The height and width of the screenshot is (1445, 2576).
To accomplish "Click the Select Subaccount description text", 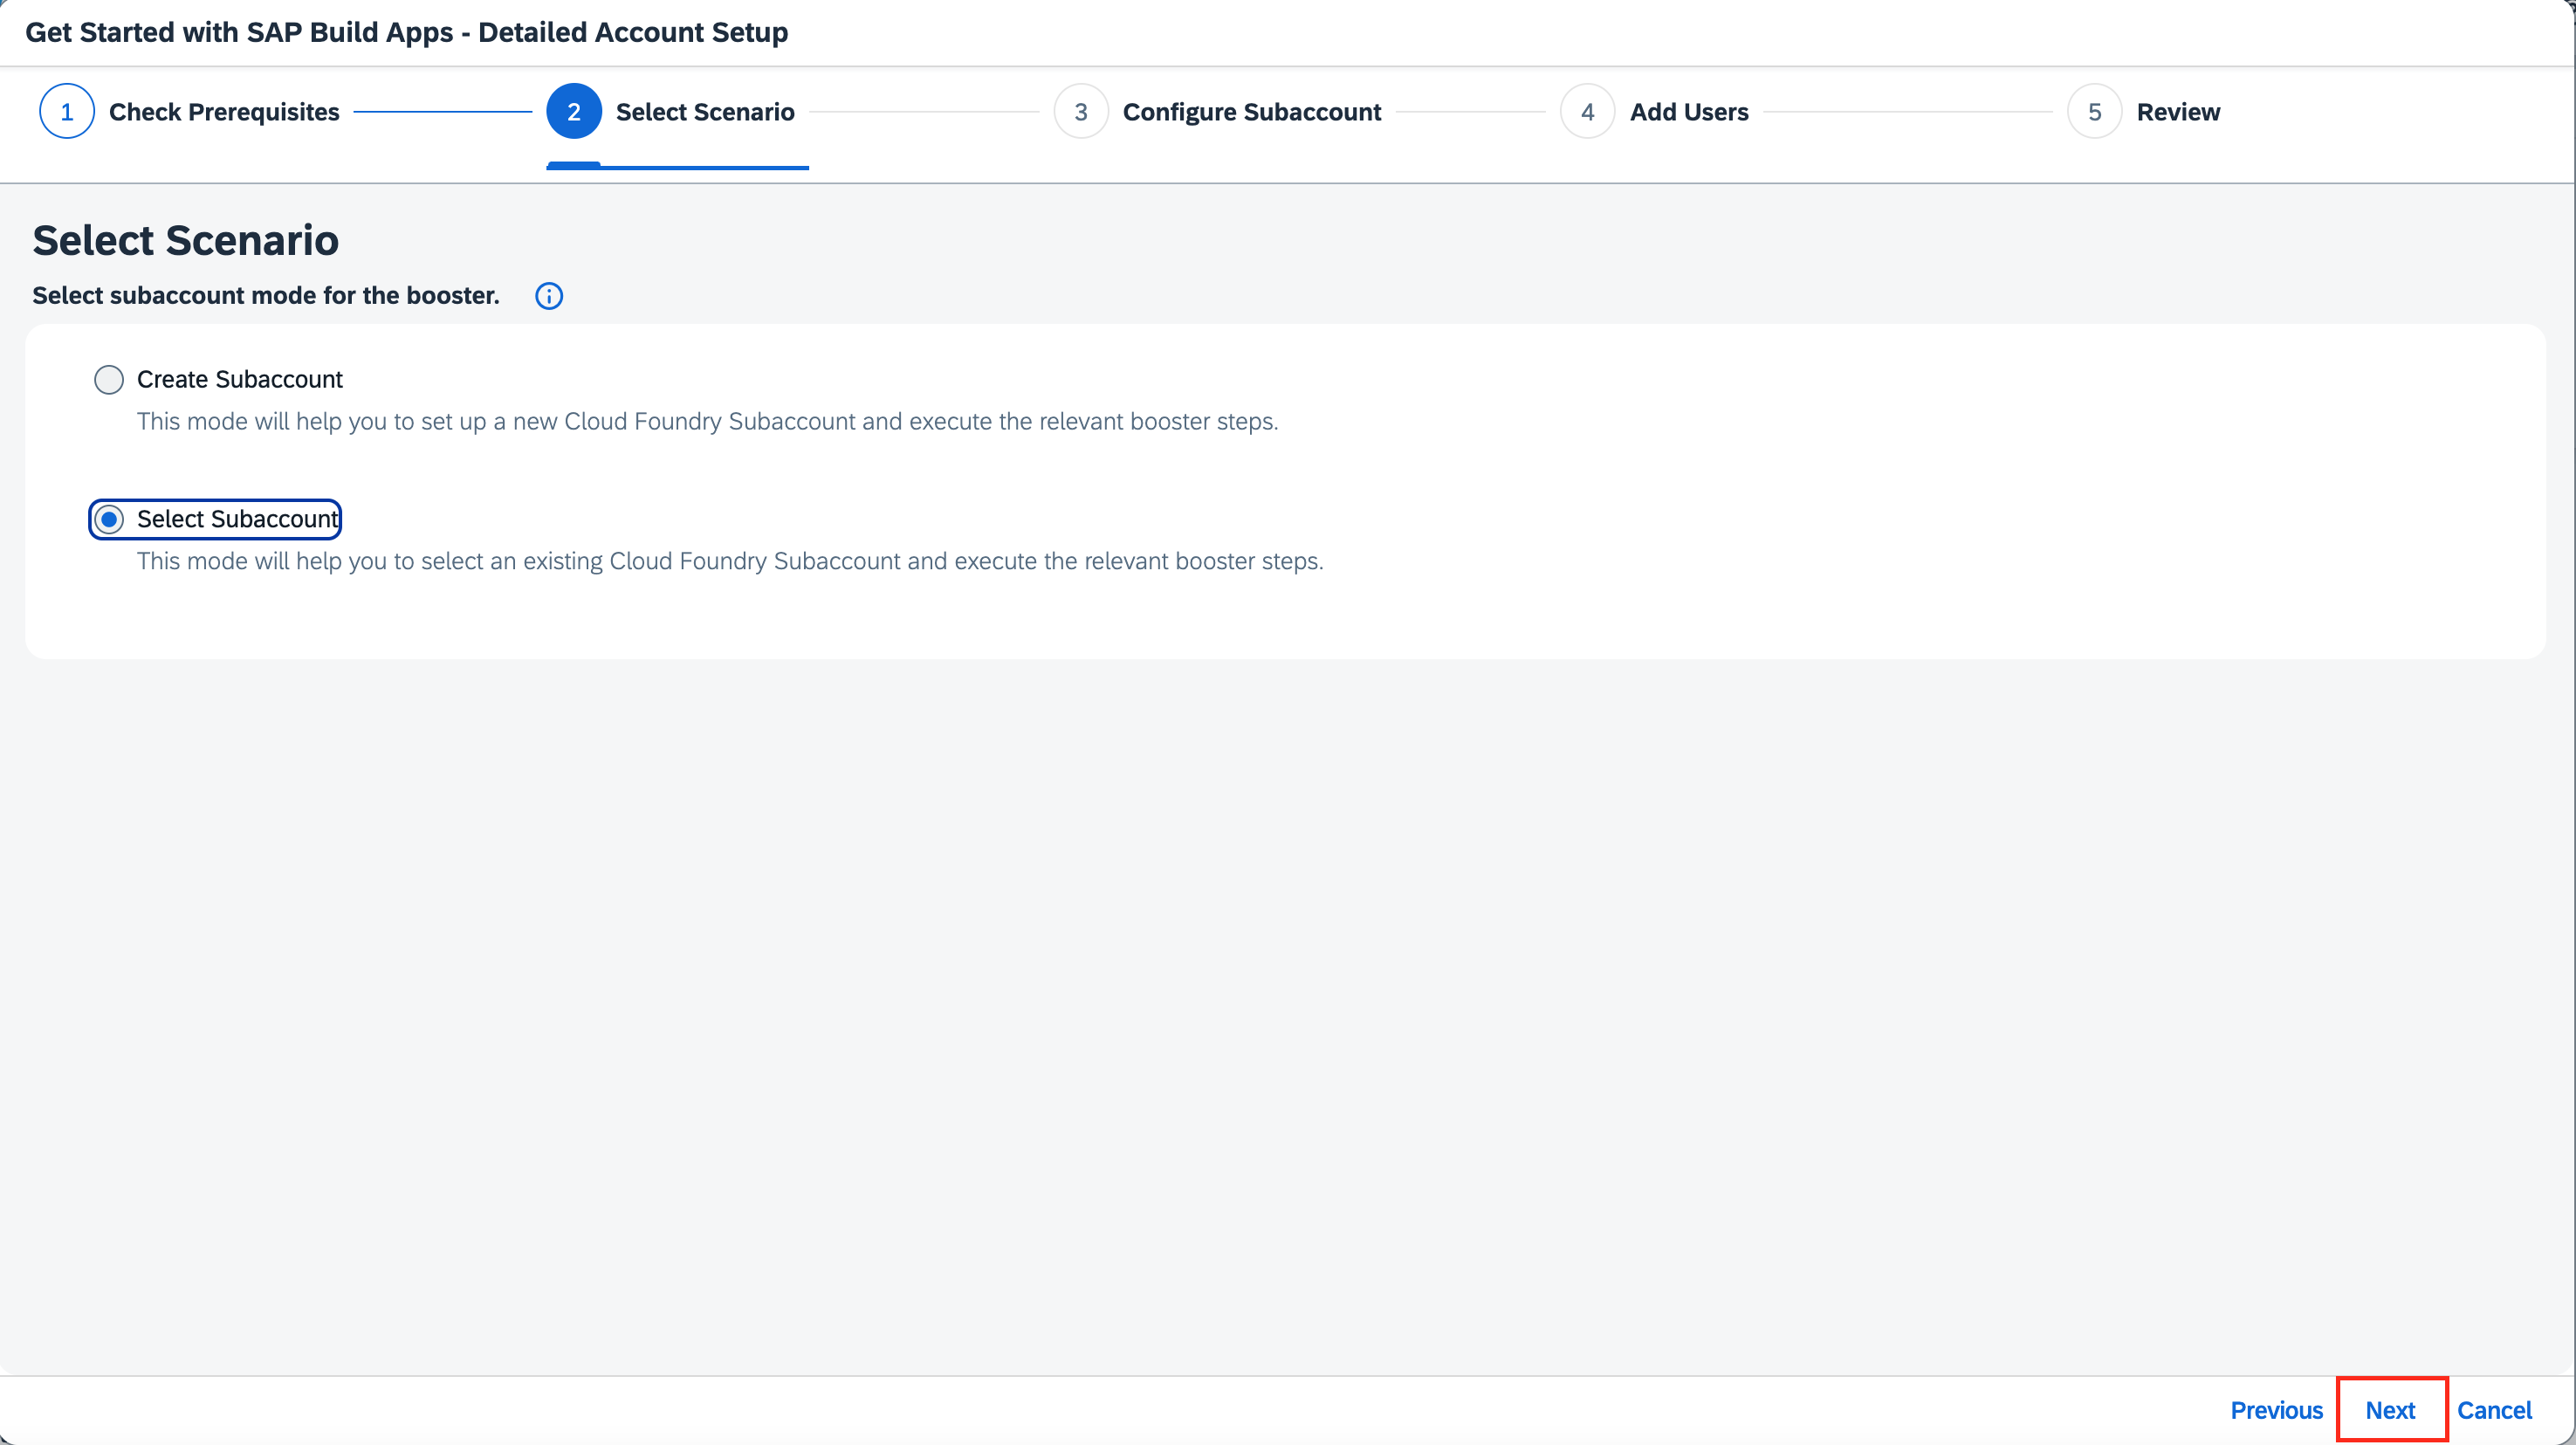I will click(730, 561).
